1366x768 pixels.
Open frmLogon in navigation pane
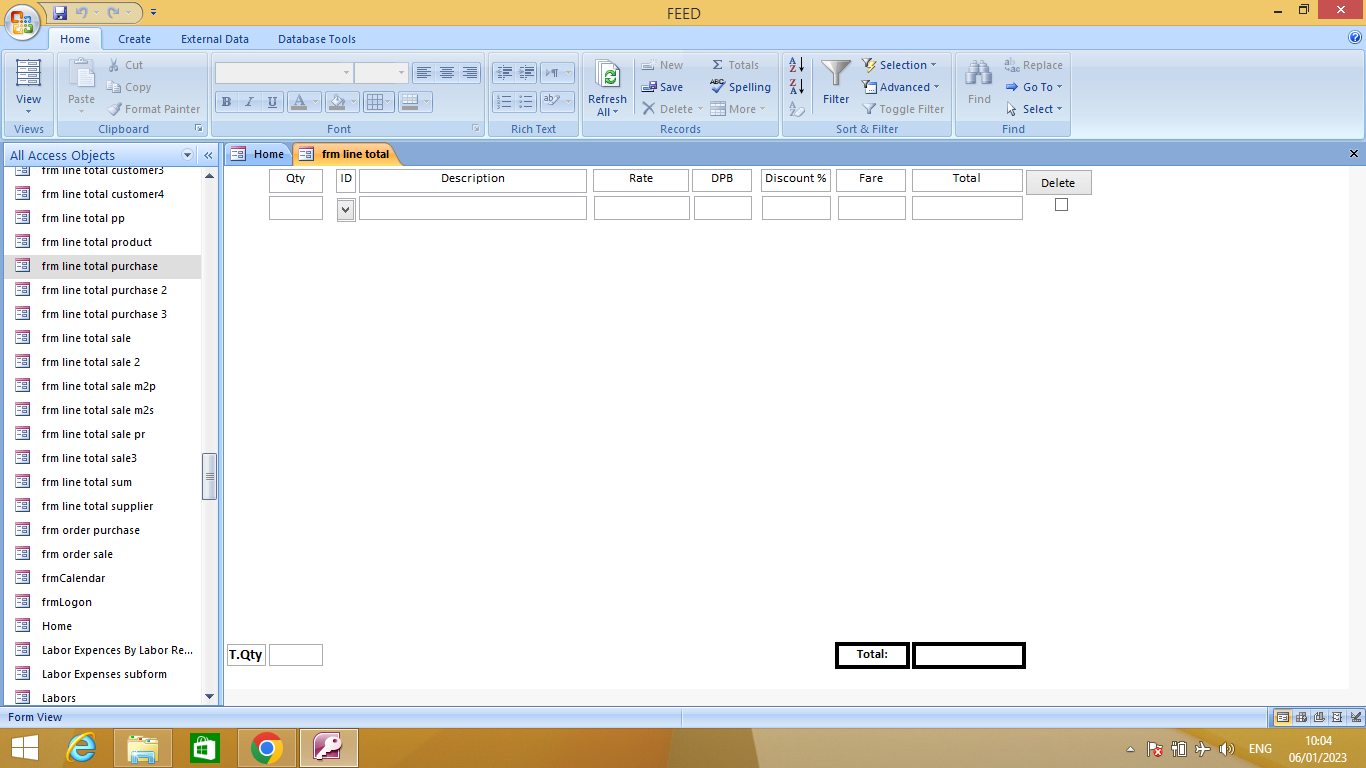(67, 602)
